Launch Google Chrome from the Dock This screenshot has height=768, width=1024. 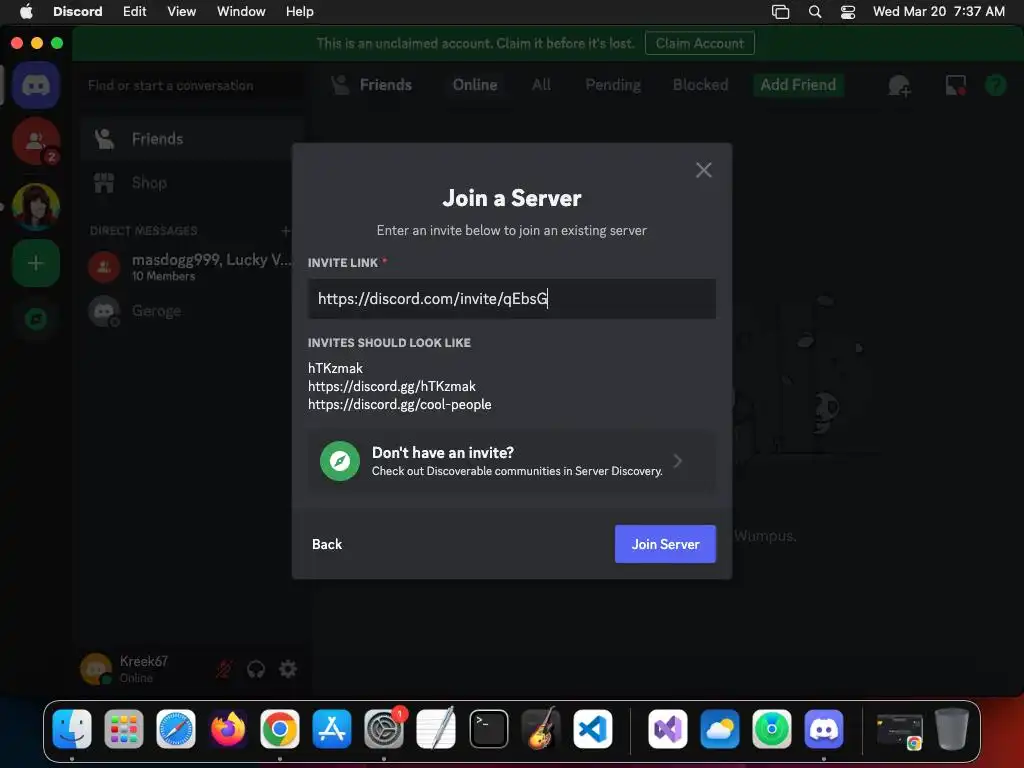coord(280,729)
